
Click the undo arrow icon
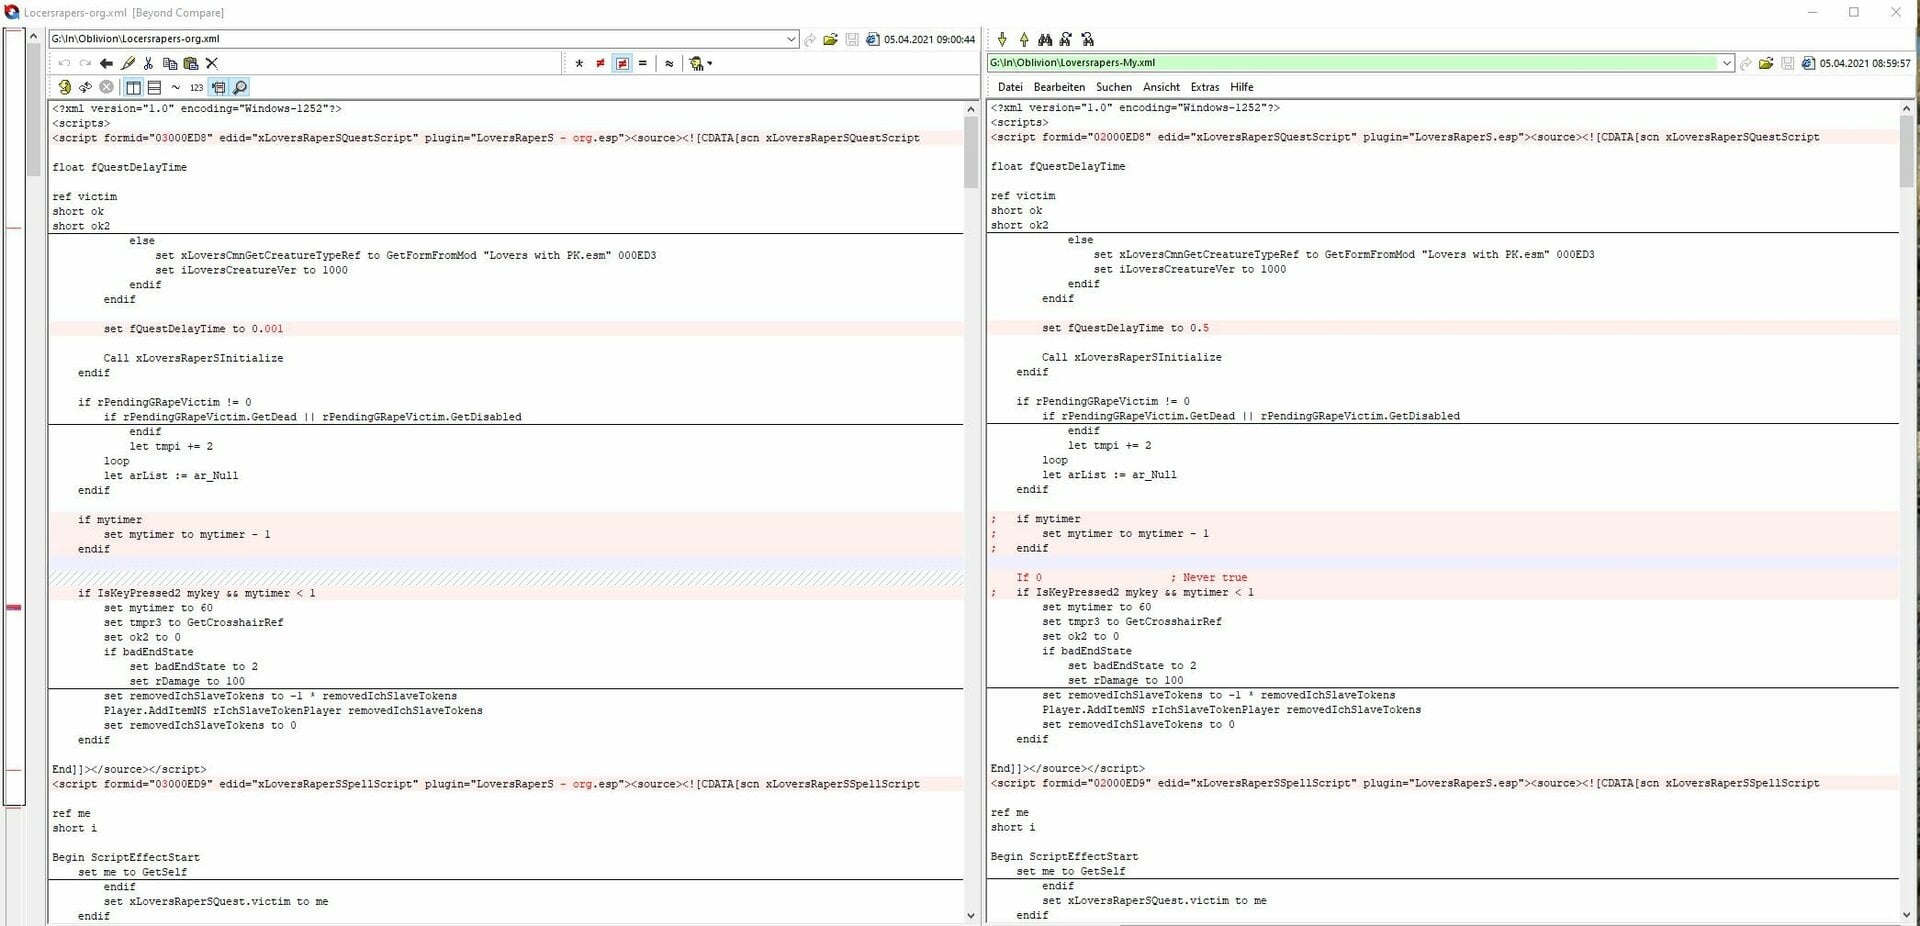point(65,63)
